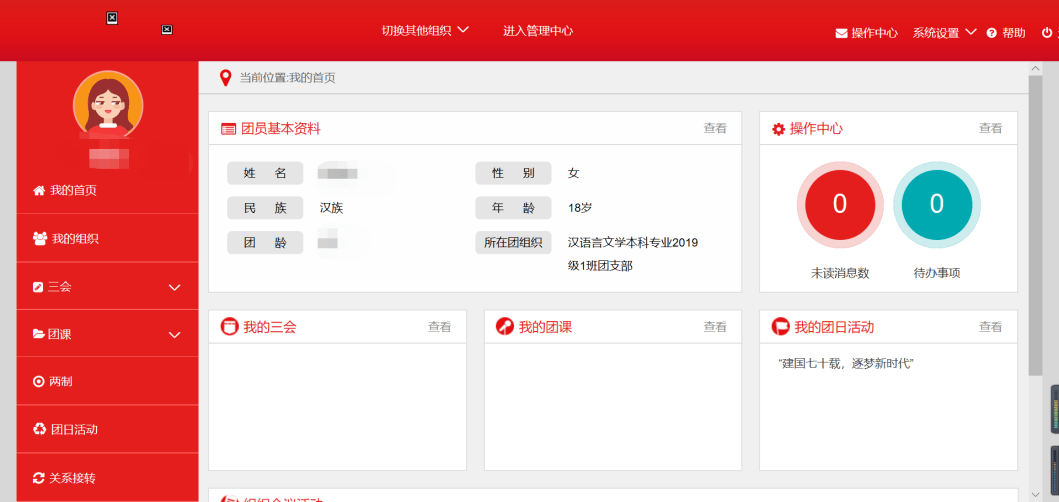Click the target icon beside 两制

click(38, 382)
